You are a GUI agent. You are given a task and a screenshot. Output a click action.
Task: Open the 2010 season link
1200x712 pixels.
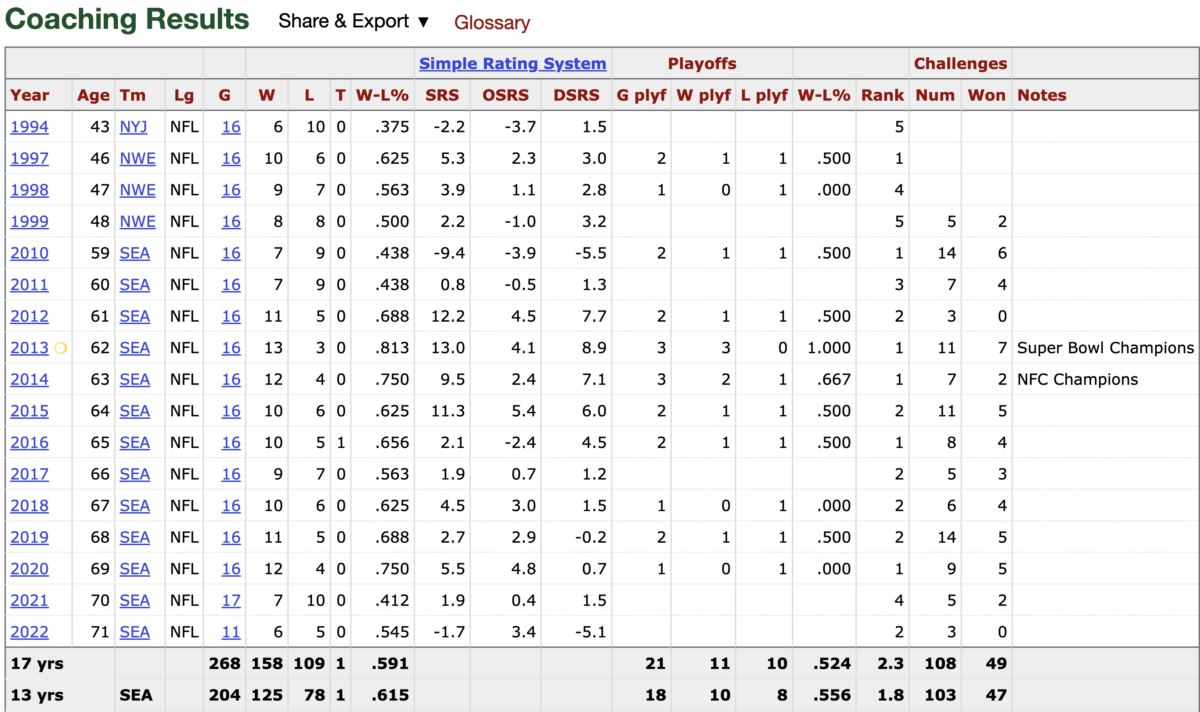(29, 253)
